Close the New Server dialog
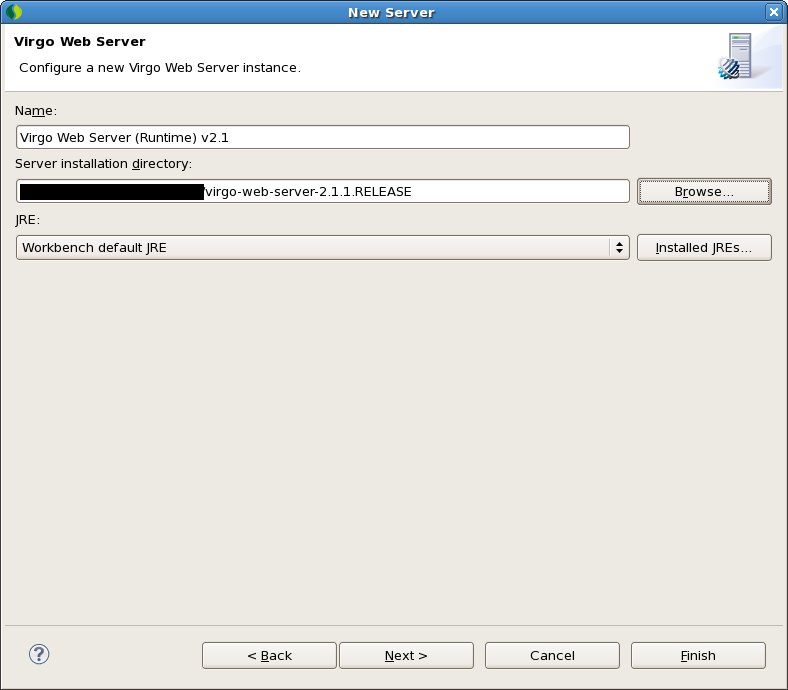Image resolution: width=788 pixels, height=690 pixels. (773, 12)
